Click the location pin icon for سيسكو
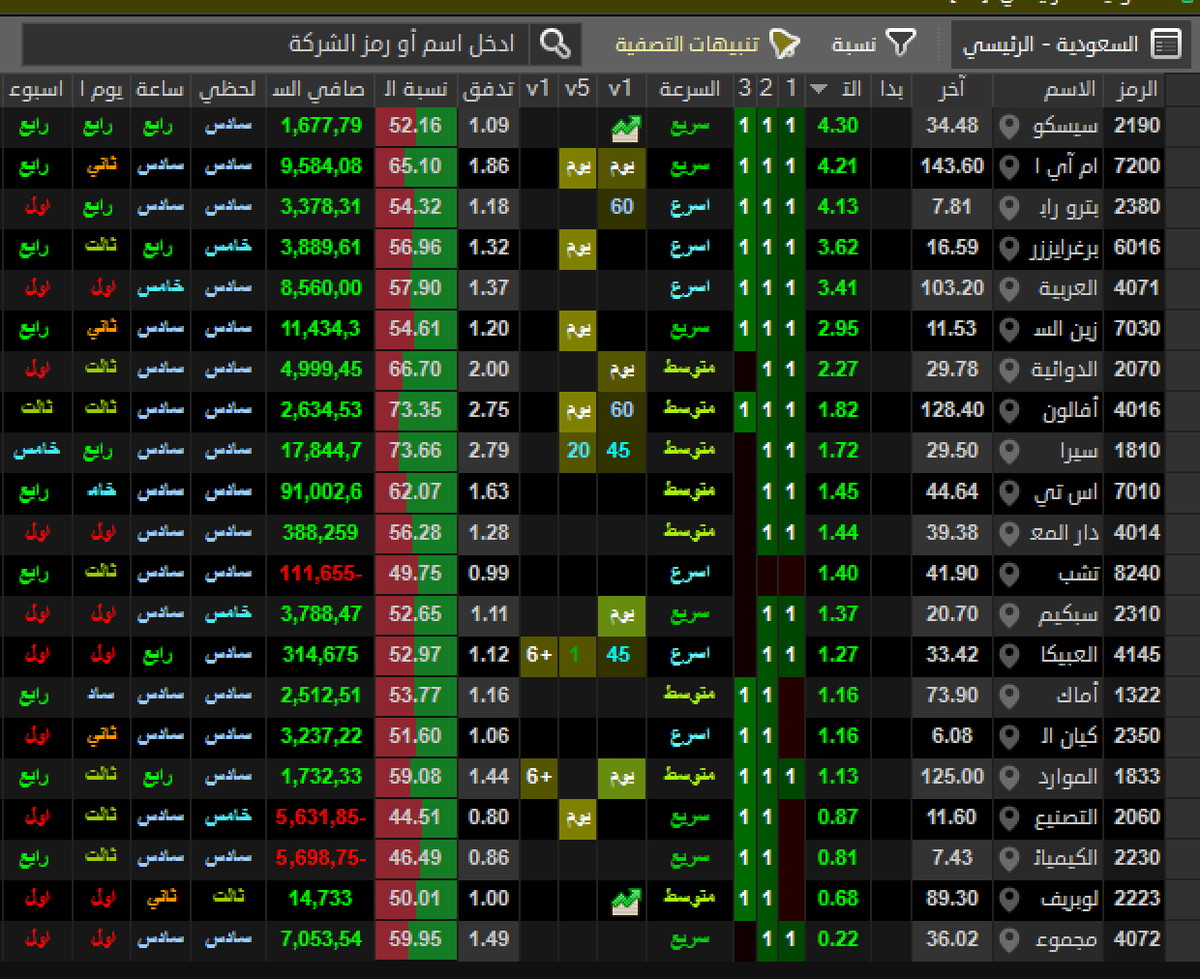 coord(1009,126)
